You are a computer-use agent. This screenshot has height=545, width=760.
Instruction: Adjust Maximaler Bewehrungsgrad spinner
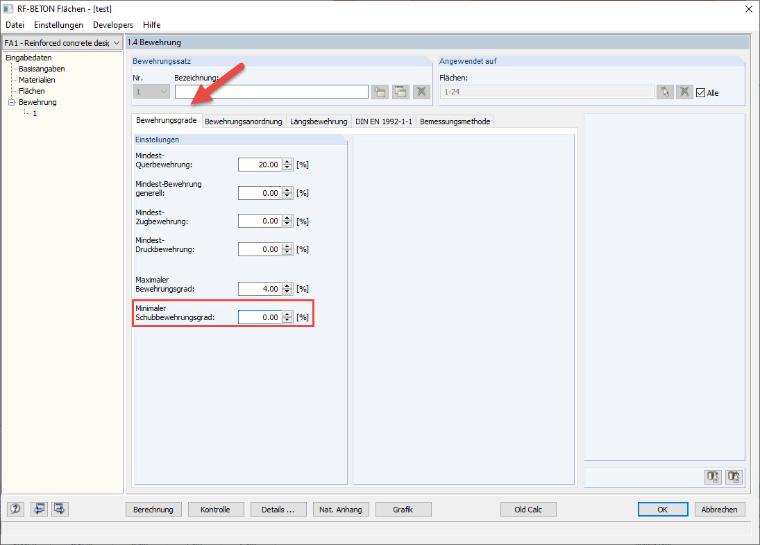(x=287, y=289)
